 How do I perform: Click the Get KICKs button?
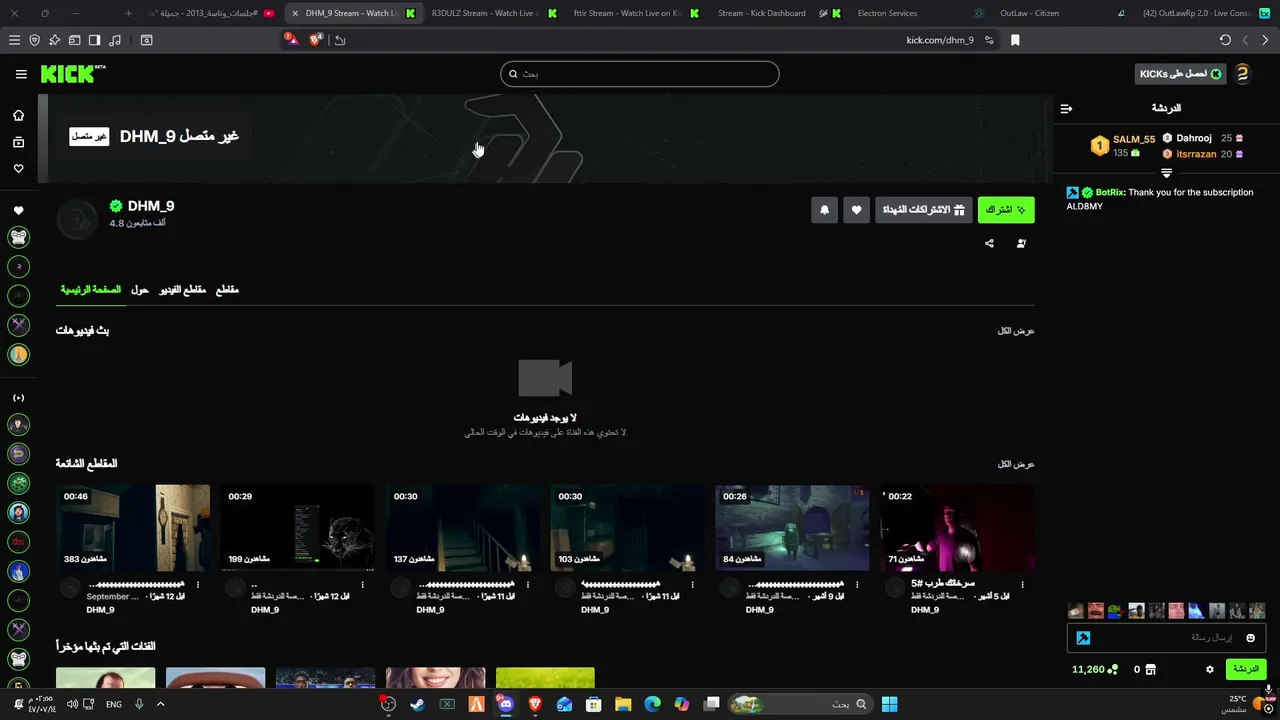1181,74
